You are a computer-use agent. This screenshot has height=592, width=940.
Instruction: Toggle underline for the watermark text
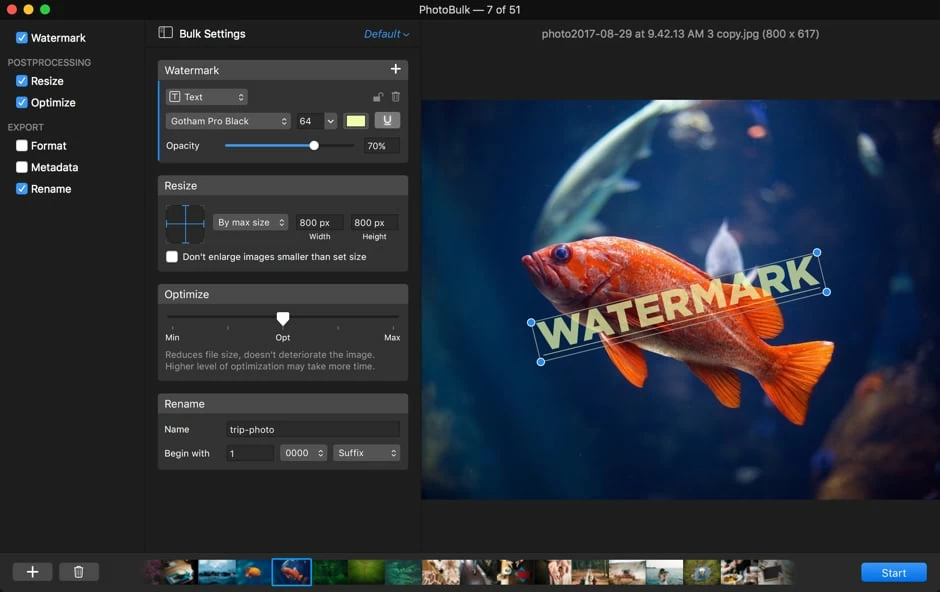click(387, 121)
